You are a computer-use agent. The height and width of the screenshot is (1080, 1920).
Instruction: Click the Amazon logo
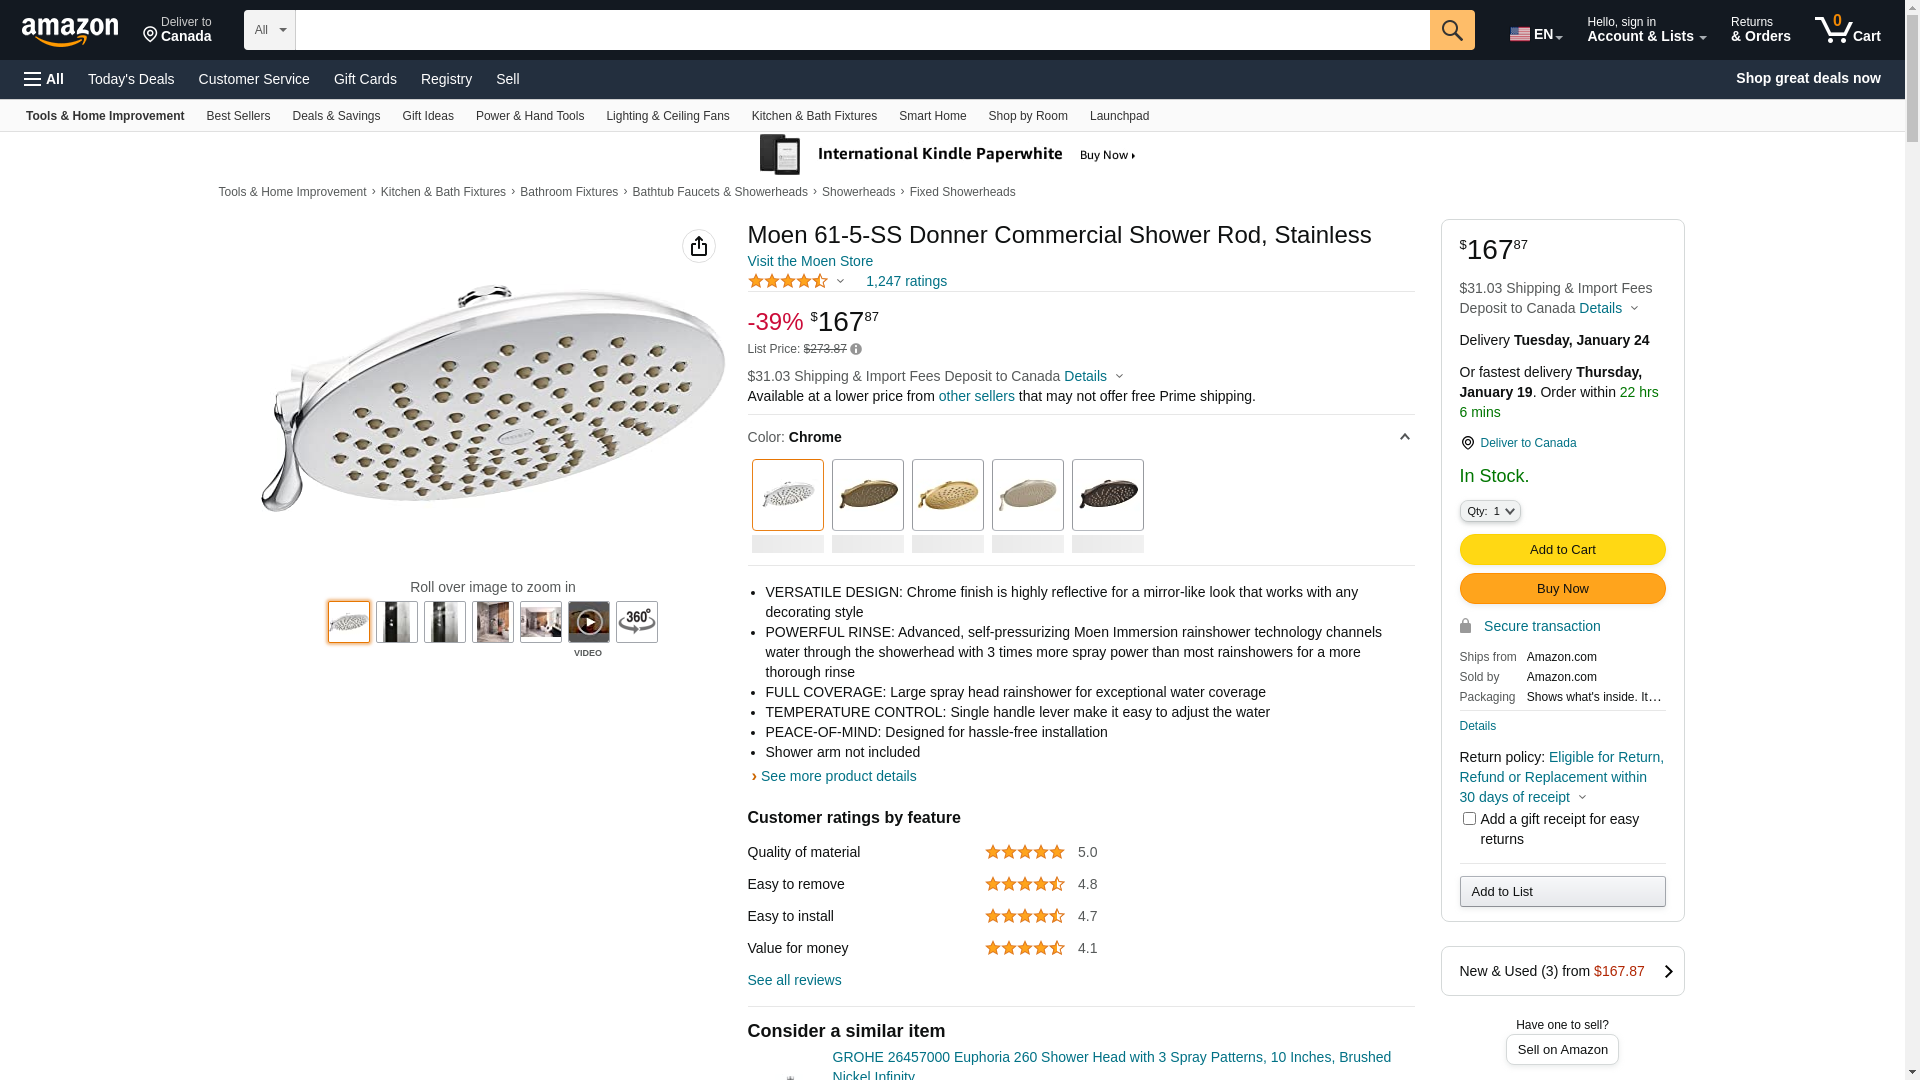point(70,32)
